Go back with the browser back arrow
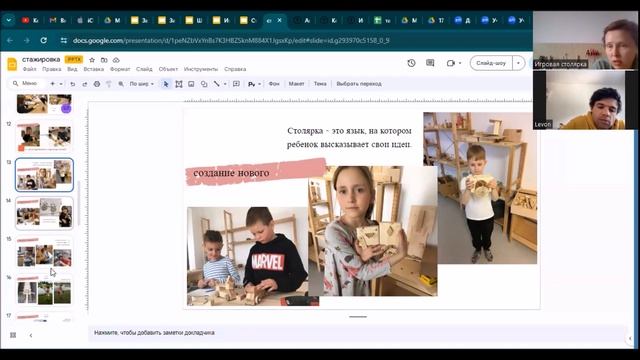This screenshot has width=640, height=360. (x=10, y=40)
